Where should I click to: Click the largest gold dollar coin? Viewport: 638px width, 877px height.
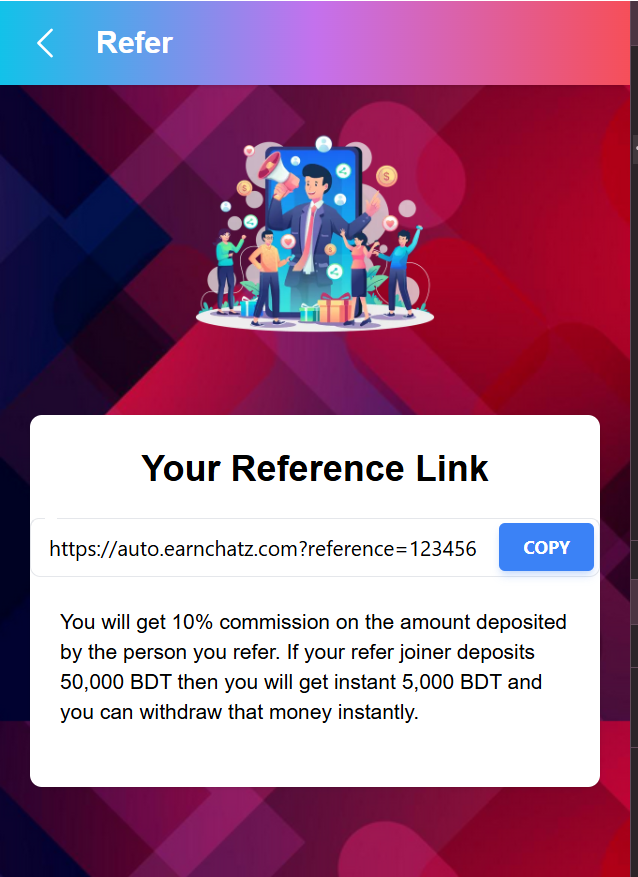tap(386, 176)
